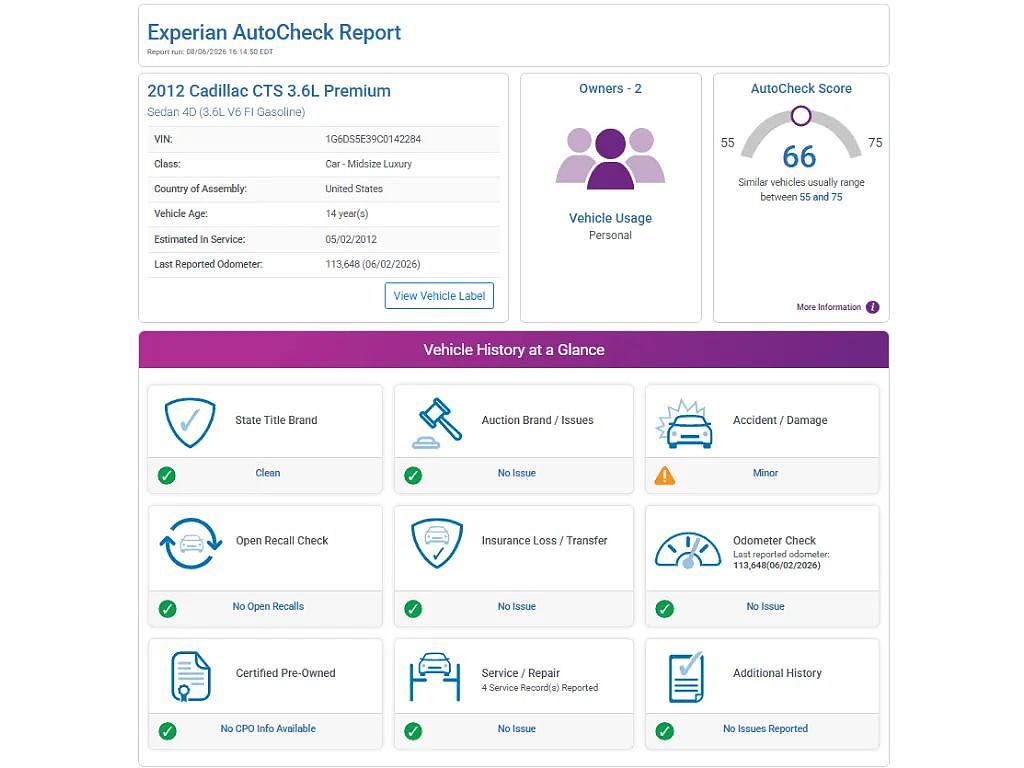The height and width of the screenshot is (768, 1024).
Task: Click the score number 66
Action: tap(799, 157)
